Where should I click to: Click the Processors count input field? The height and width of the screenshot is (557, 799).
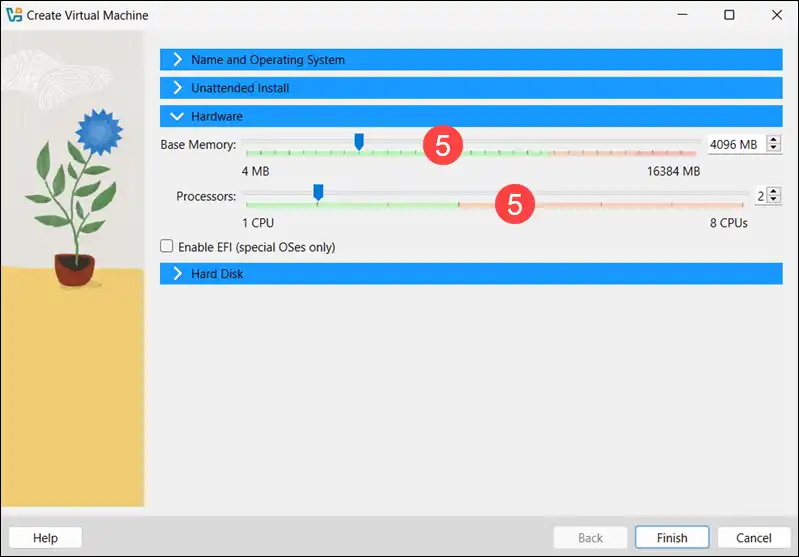click(x=761, y=196)
